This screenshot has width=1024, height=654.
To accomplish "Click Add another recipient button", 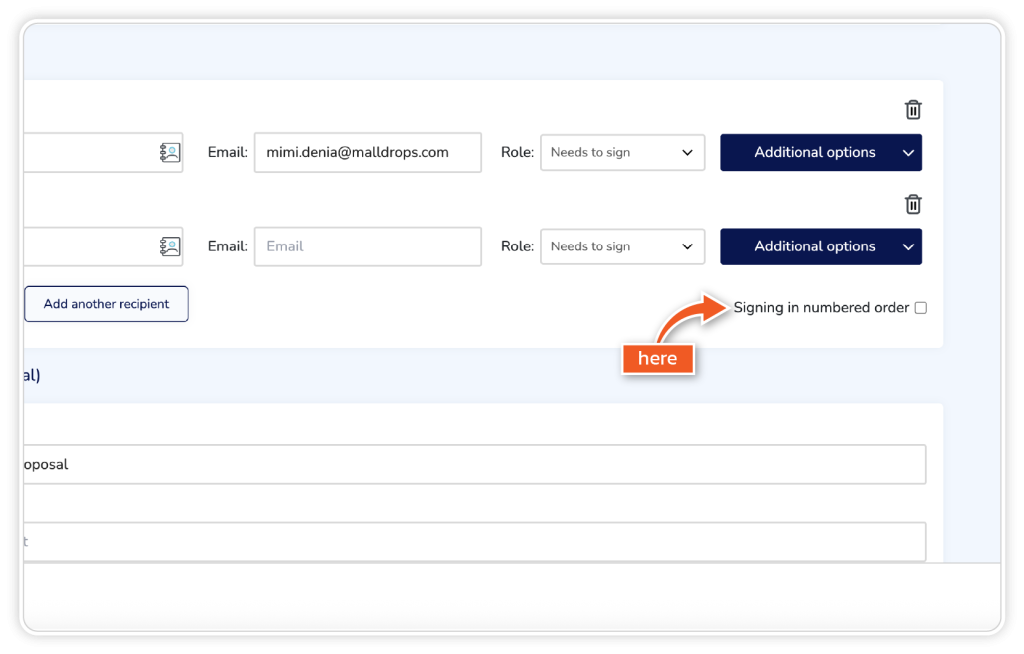I will click(107, 304).
